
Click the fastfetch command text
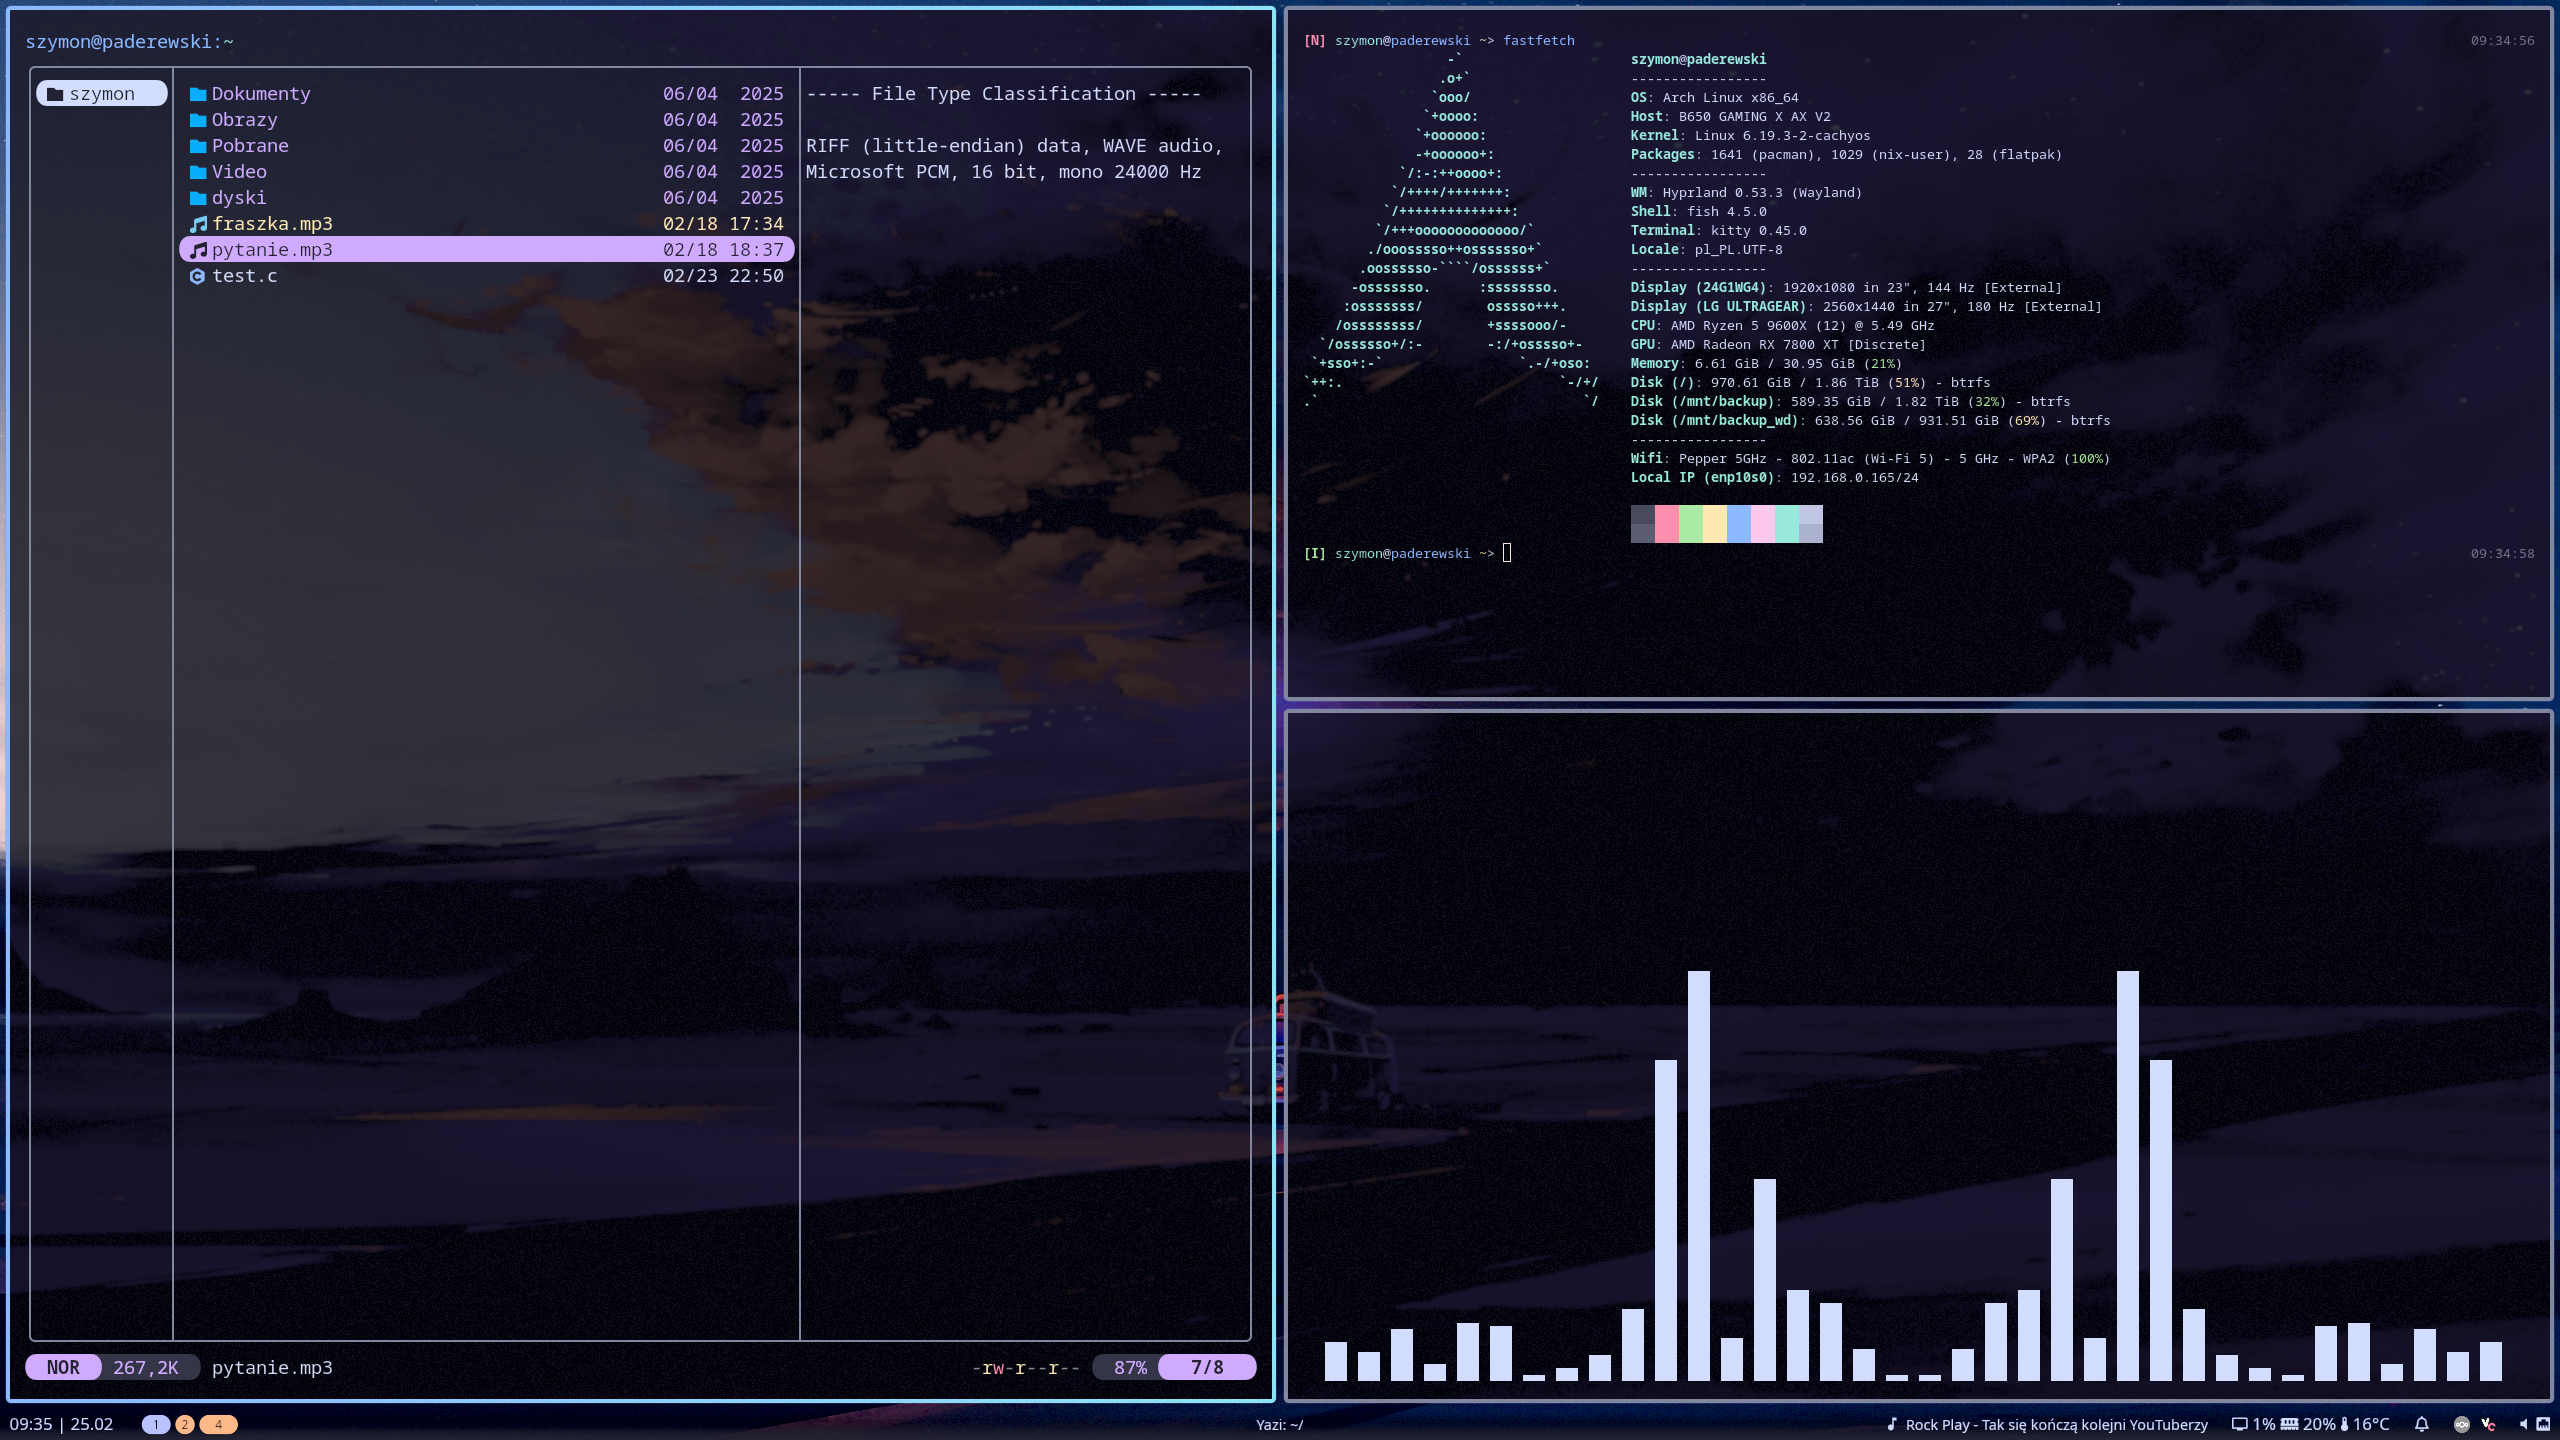click(1539, 41)
